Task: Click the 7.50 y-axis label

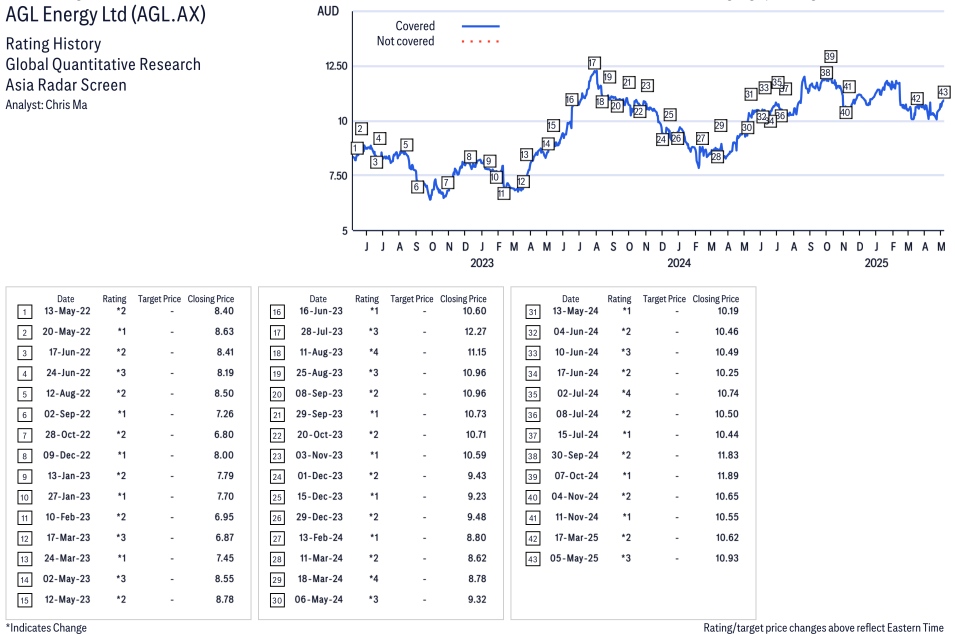Action: point(338,176)
